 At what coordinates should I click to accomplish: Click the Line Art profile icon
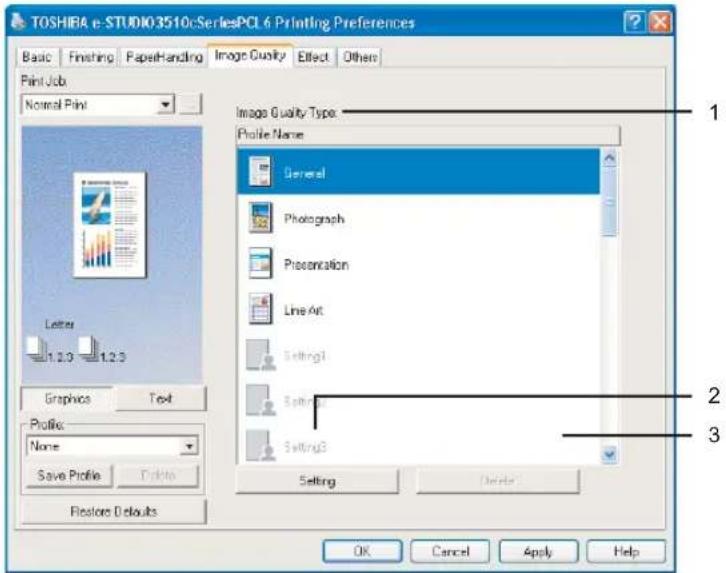click(x=260, y=309)
